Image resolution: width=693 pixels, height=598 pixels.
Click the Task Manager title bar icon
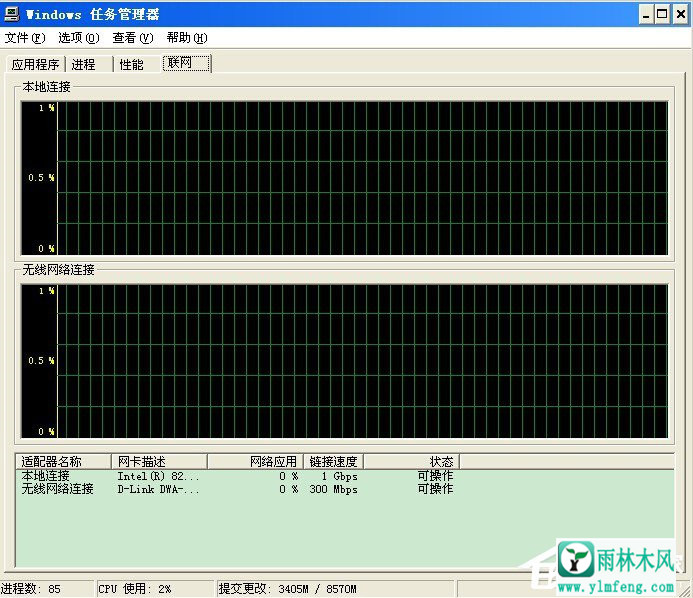coord(11,14)
